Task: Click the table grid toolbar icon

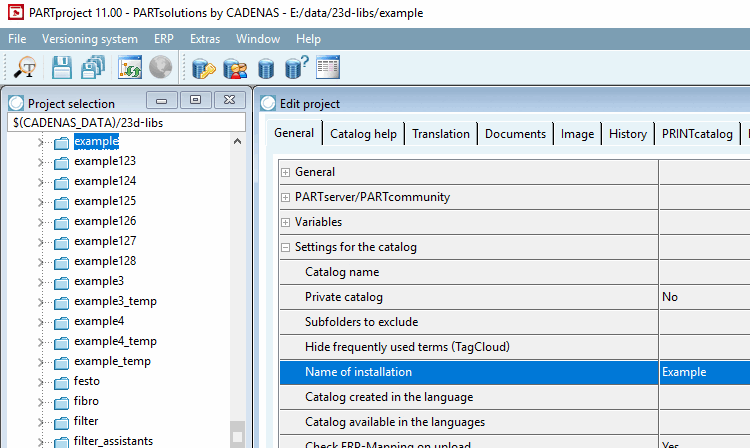Action: click(328, 67)
